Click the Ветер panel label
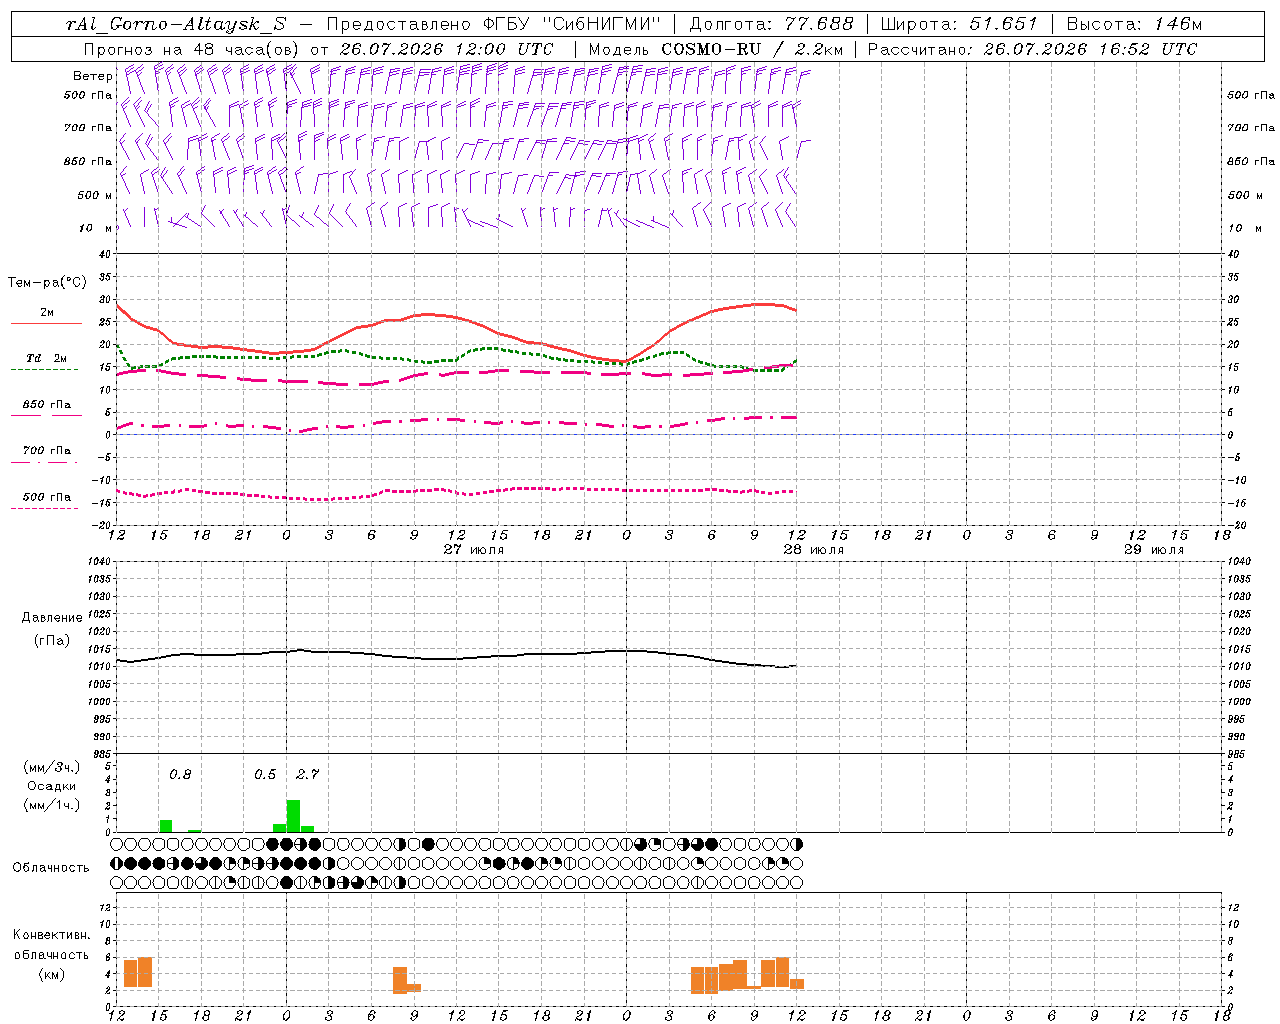This screenshot has height=1024, width=1280. tap(92, 76)
